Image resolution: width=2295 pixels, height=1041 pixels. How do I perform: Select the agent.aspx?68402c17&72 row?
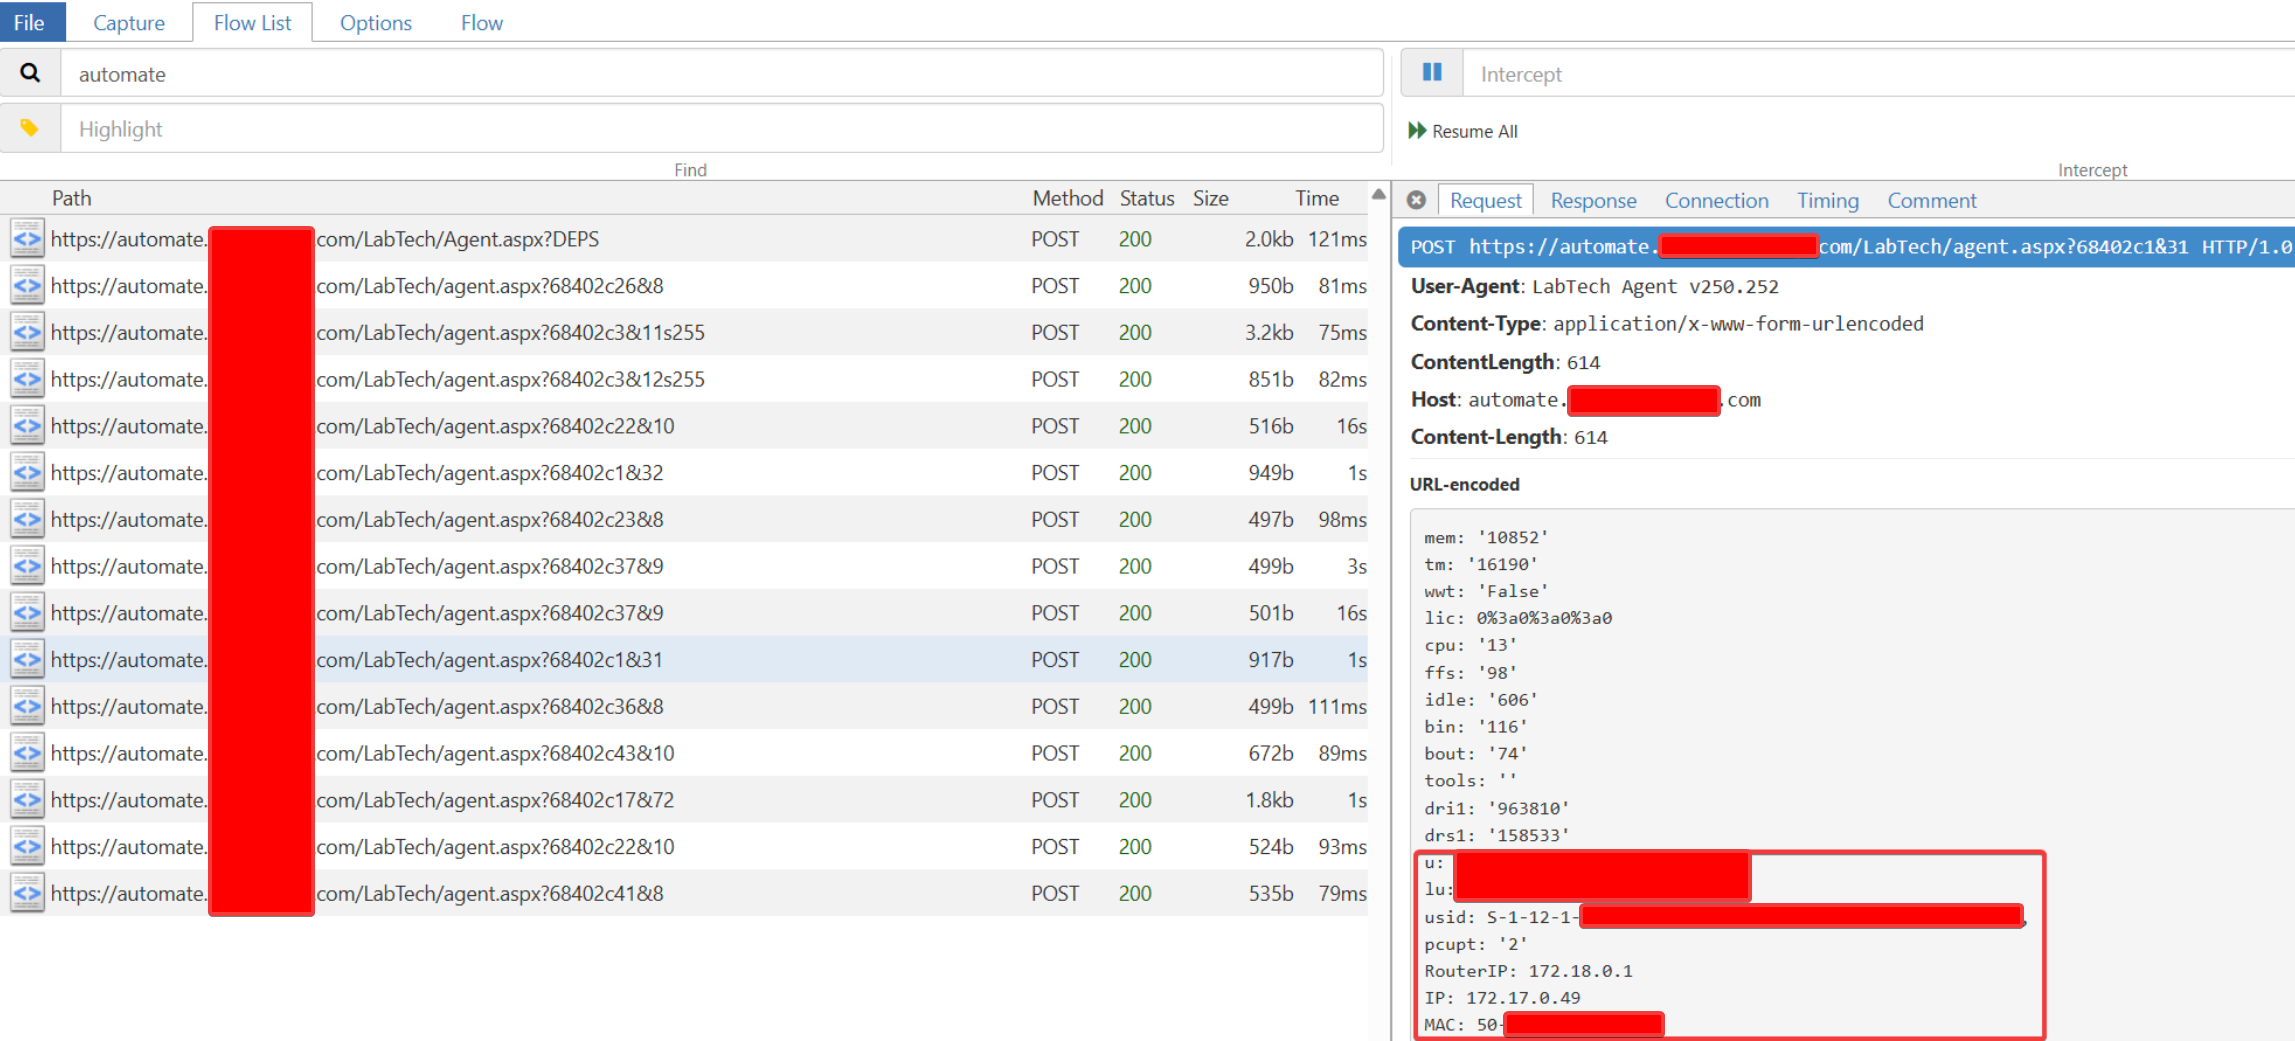pos(684,800)
